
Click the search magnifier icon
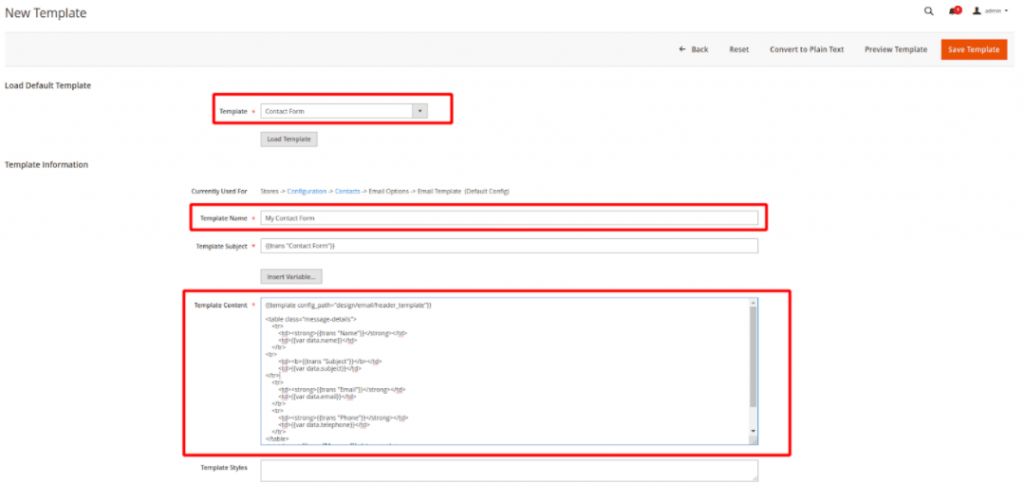[928, 11]
